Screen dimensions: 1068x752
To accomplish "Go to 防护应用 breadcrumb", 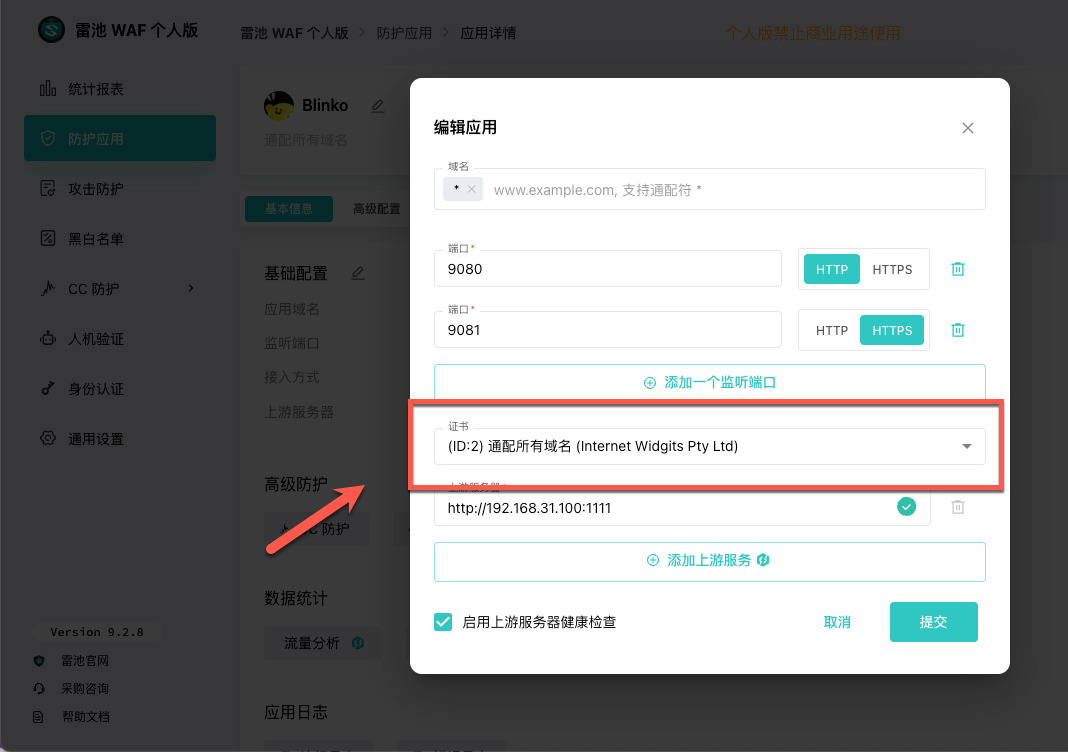I will pyautogui.click(x=404, y=33).
